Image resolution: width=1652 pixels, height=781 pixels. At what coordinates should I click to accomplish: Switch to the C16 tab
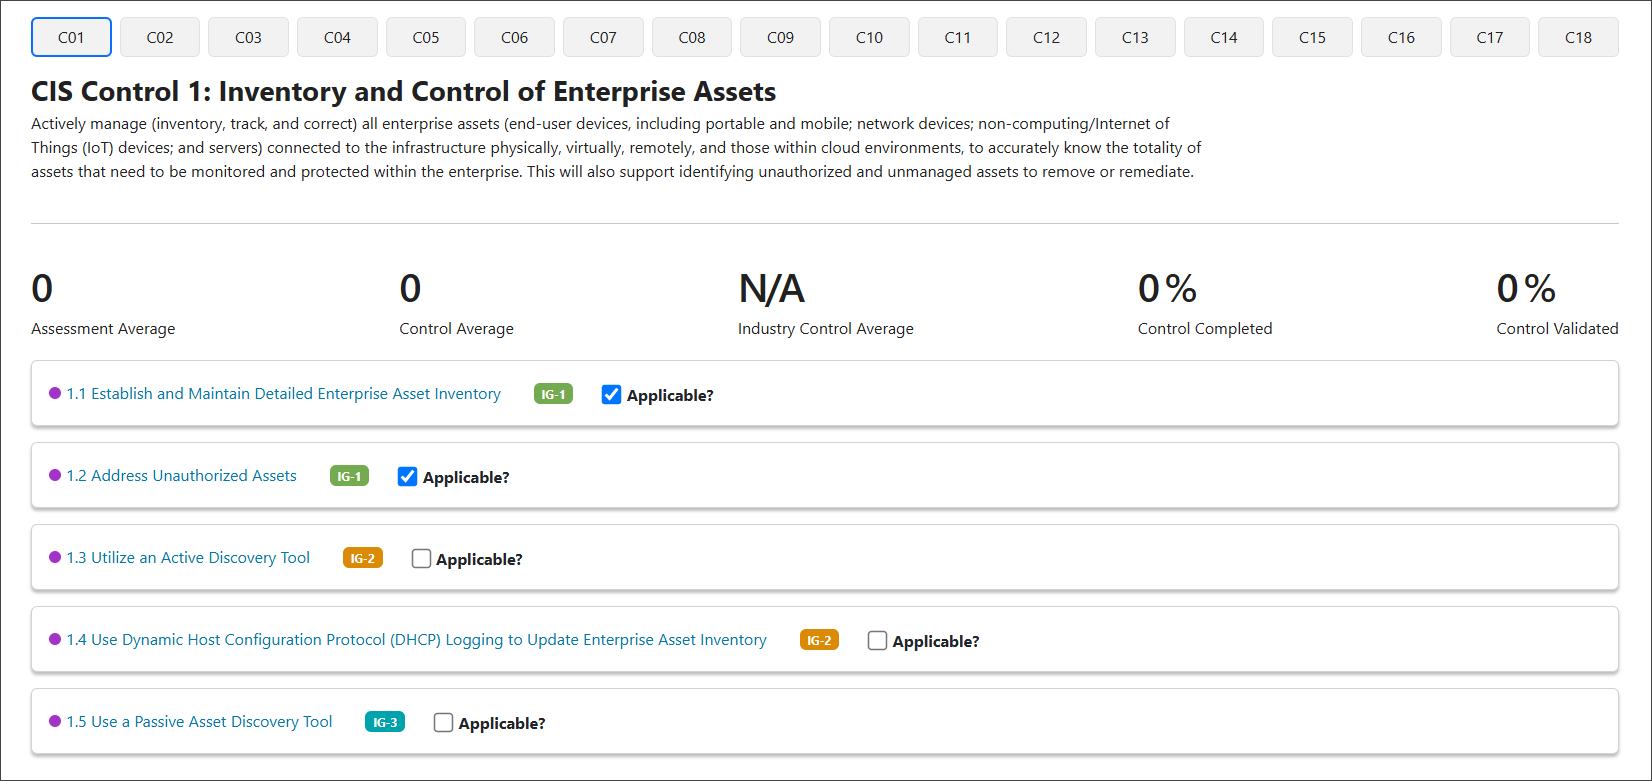point(1401,37)
